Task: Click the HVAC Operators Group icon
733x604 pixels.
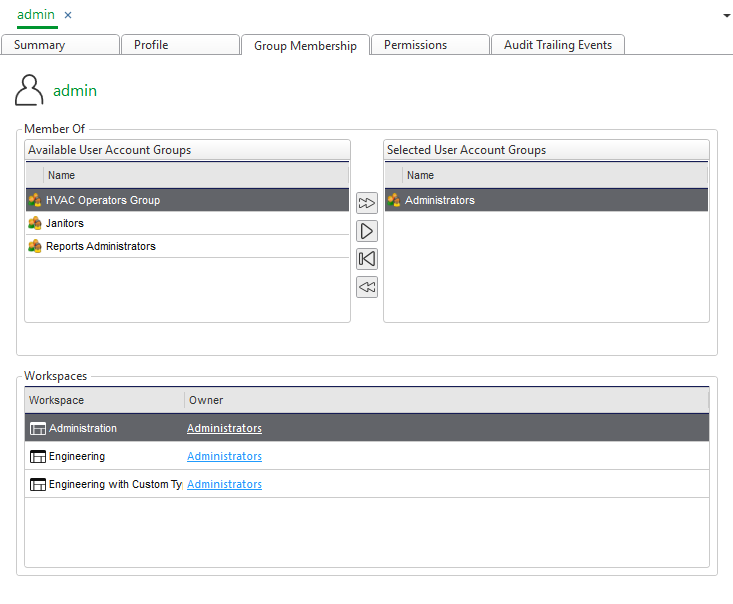Action: [35, 200]
